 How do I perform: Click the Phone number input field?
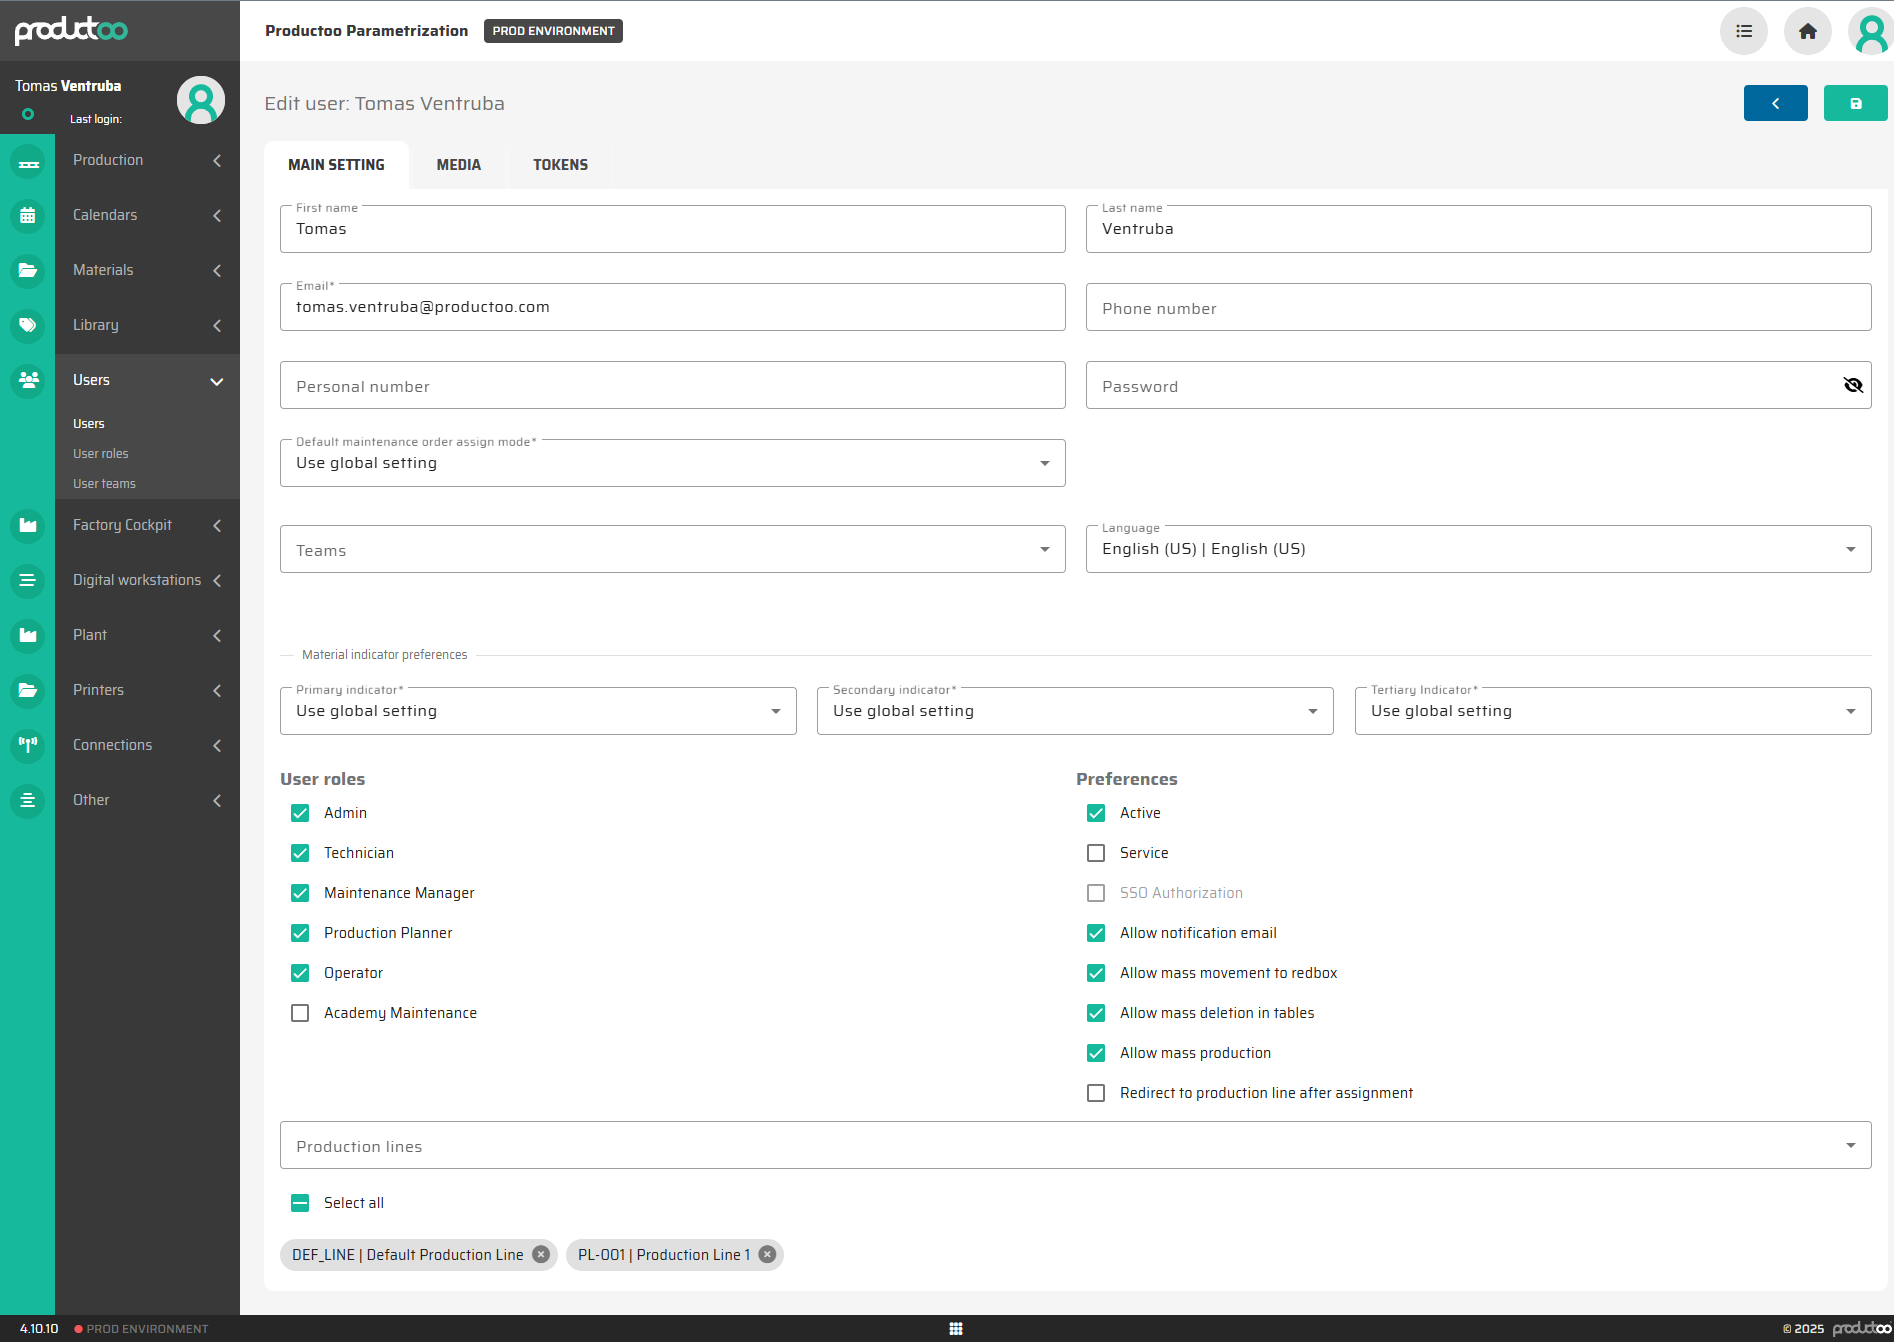(x=1477, y=308)
